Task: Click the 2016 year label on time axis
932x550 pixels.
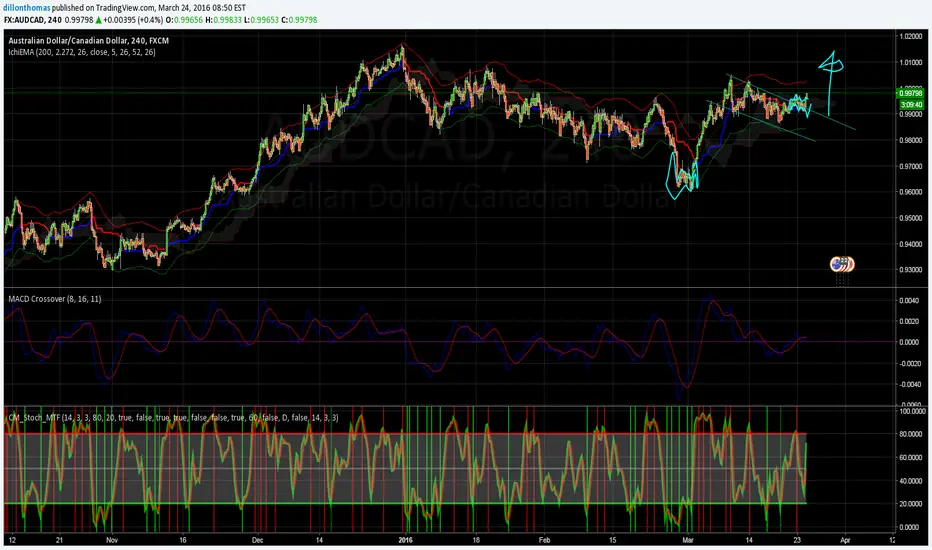Action: point(405,540)
